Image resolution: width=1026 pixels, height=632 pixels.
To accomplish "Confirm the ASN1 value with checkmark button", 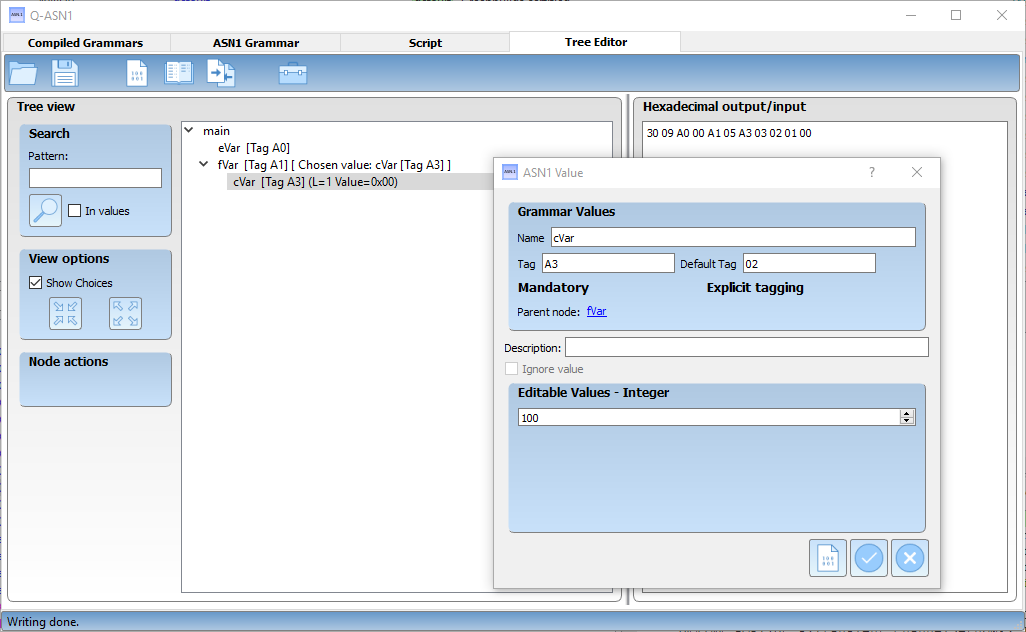I will (869, 558).
